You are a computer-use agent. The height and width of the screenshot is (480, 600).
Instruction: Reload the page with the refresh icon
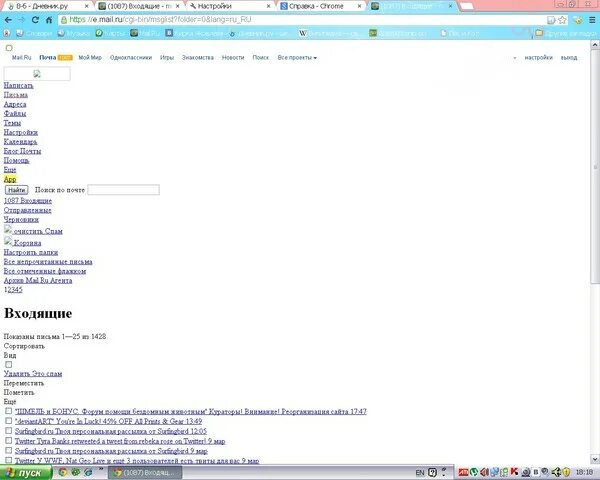click(x=35, y=20)
